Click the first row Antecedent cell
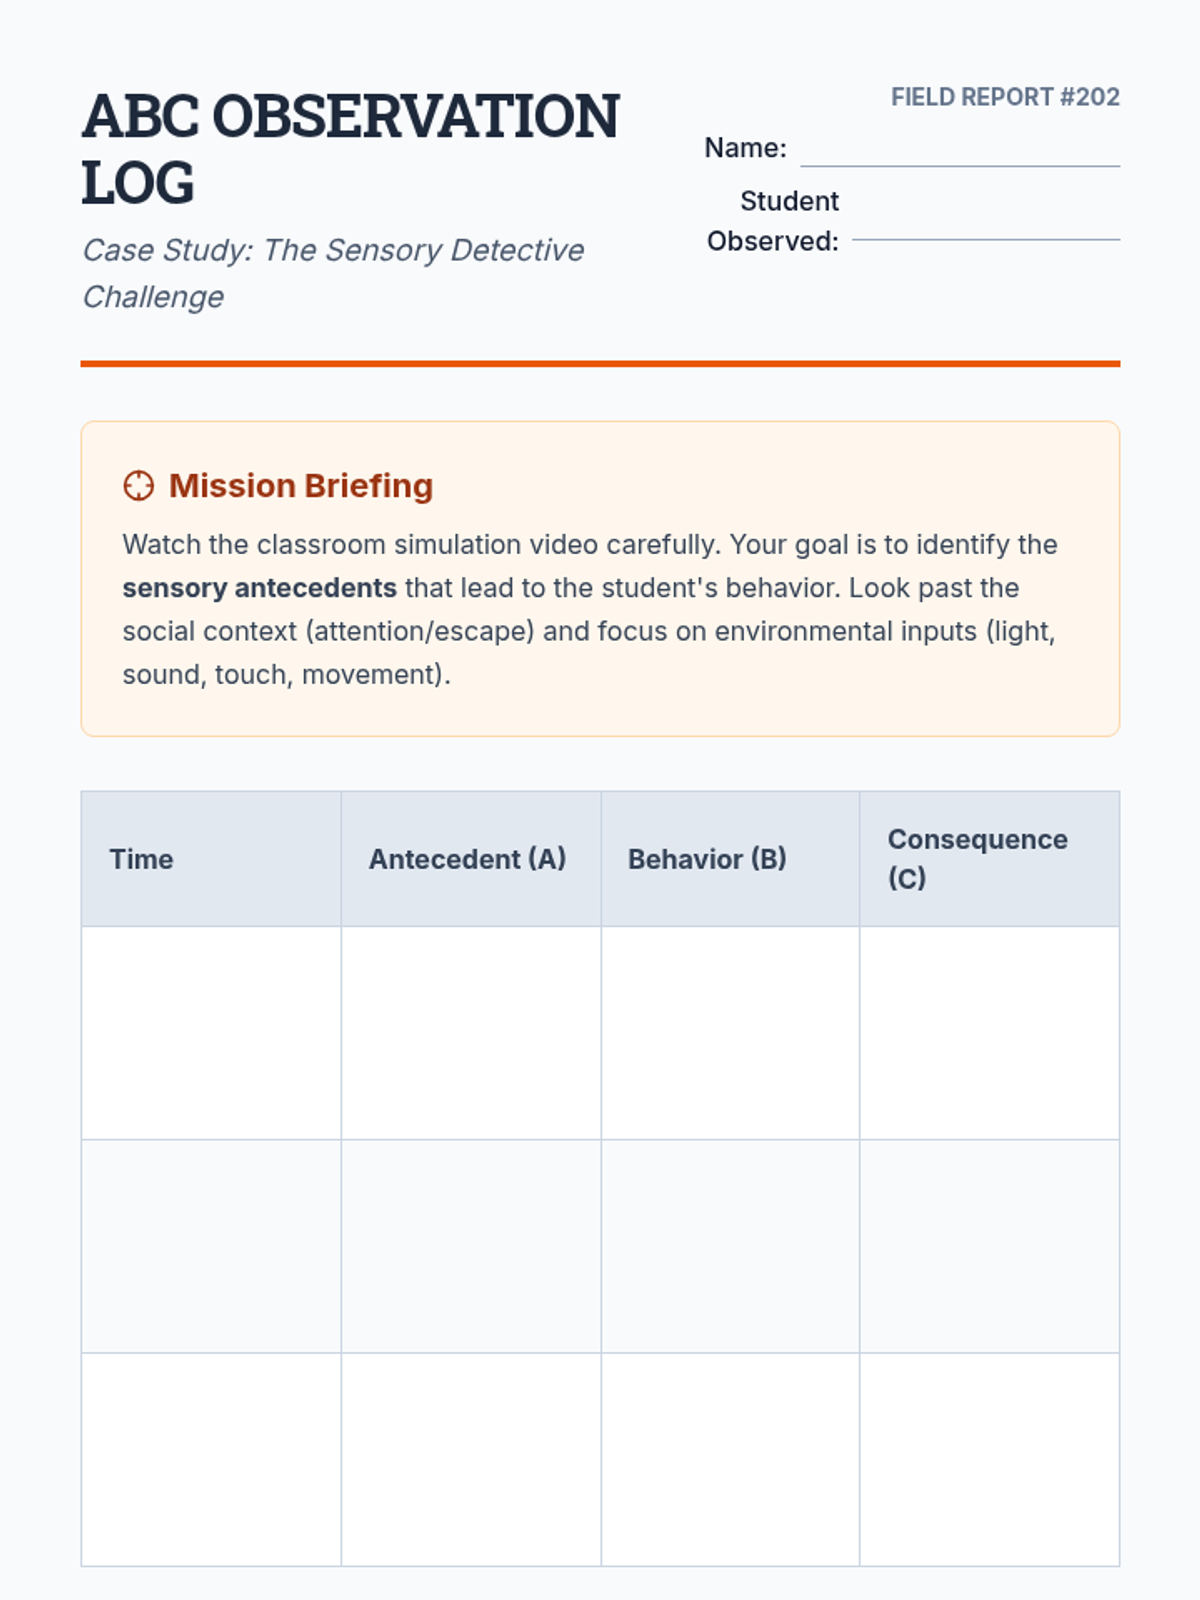This screenshot has height=1600, width=1200. point(471,1033)
